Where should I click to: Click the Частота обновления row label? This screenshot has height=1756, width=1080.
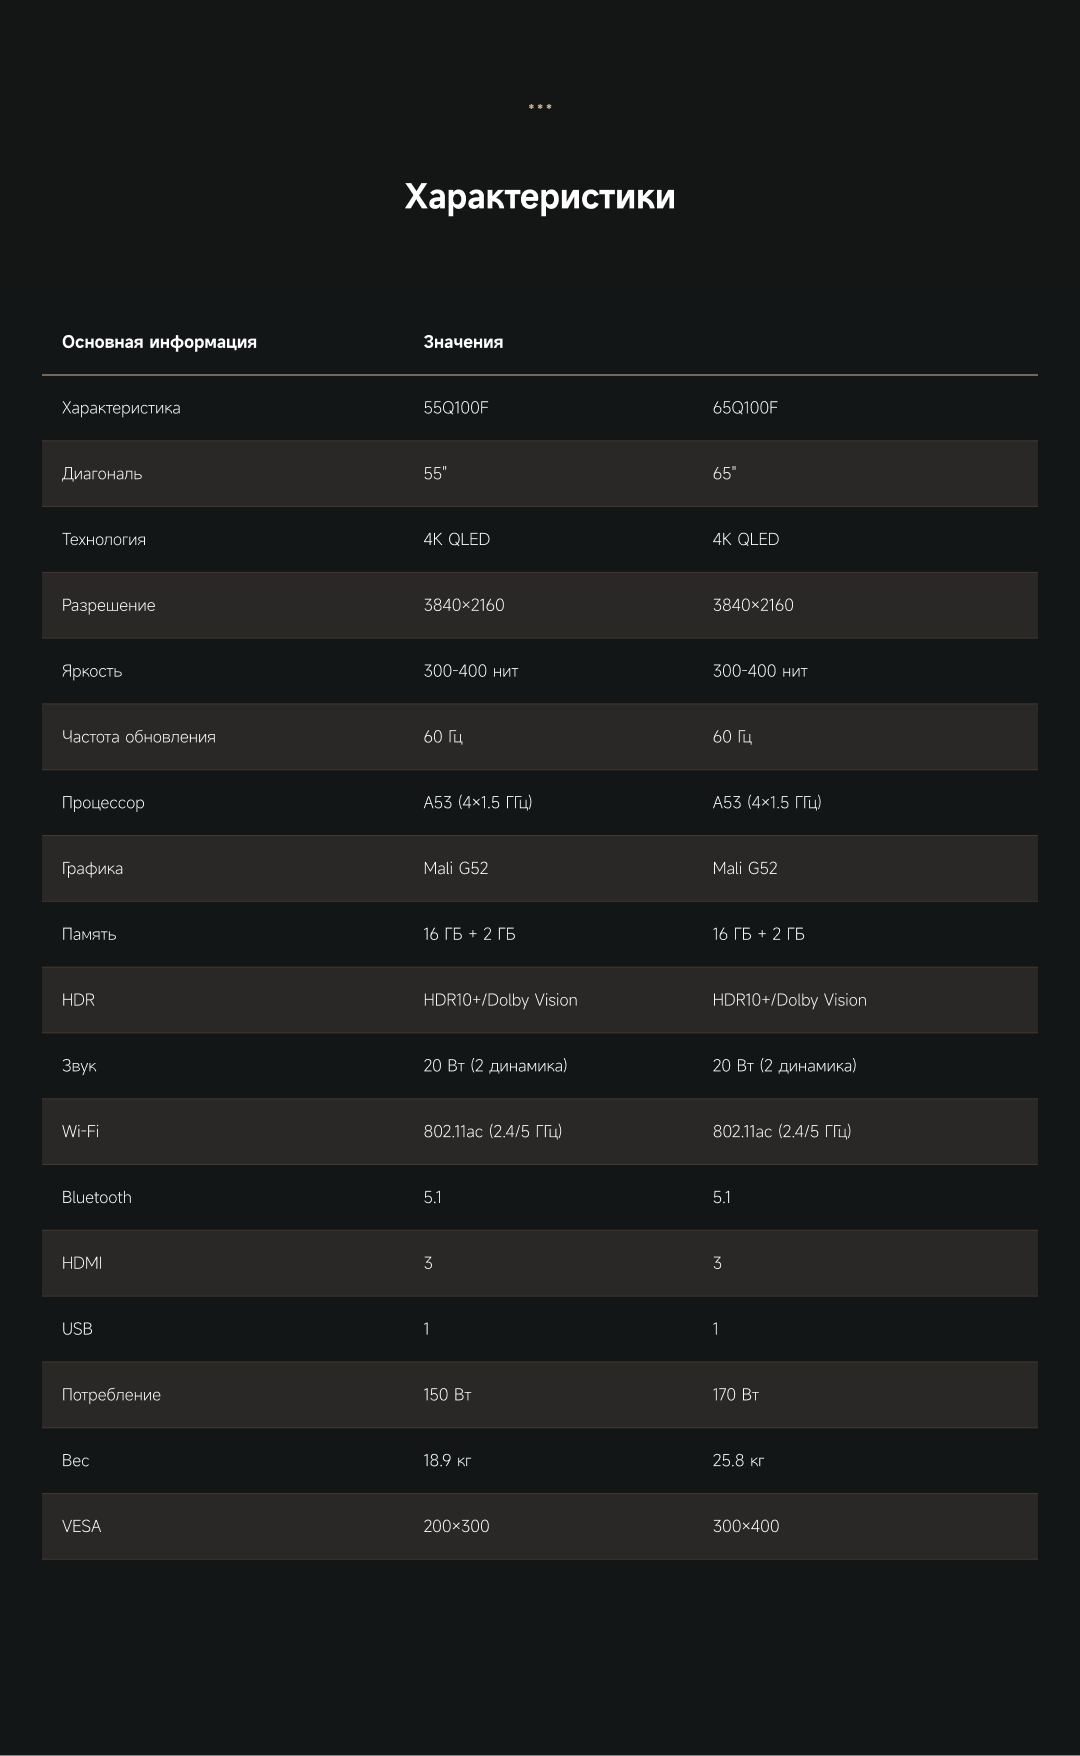(x=139, y=737)
